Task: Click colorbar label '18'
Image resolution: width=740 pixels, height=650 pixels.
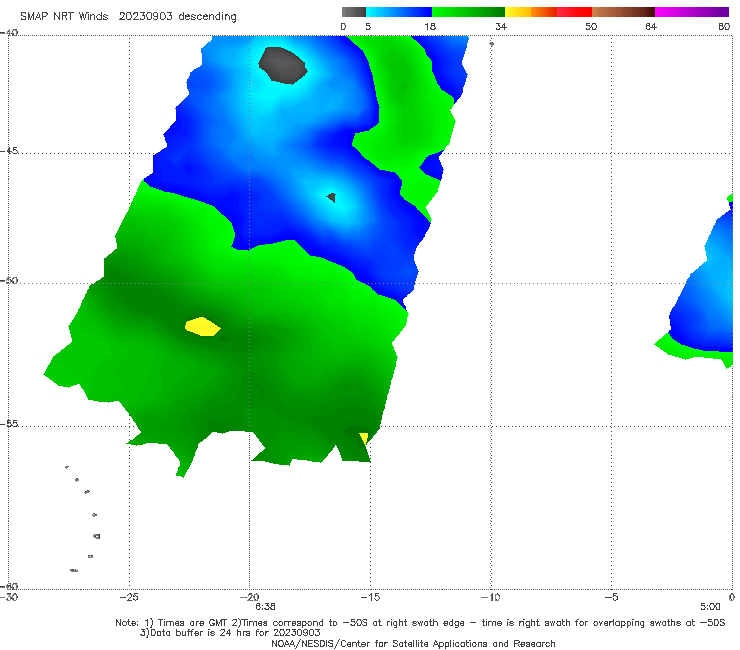Action: 430,27
